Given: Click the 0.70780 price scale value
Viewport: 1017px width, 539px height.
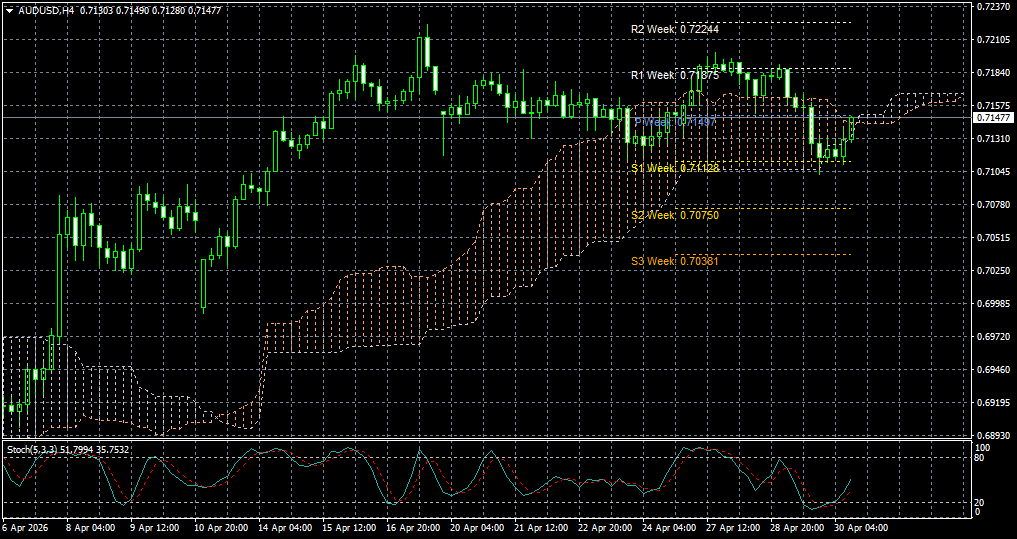Looking at the screenshot, I should (x=993, y=205).
